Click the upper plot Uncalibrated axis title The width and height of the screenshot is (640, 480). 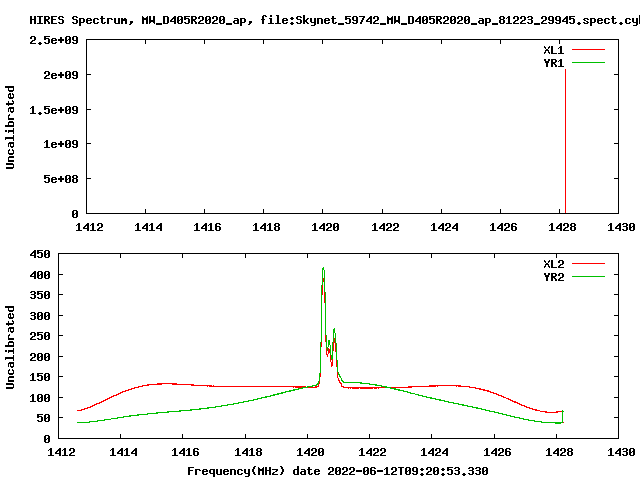[x=10, y=127]
